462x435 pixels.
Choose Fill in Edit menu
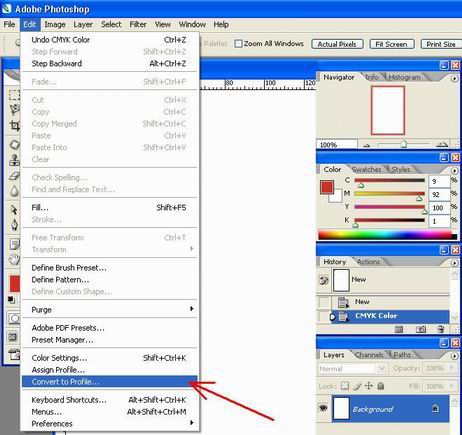coord(110,208)
